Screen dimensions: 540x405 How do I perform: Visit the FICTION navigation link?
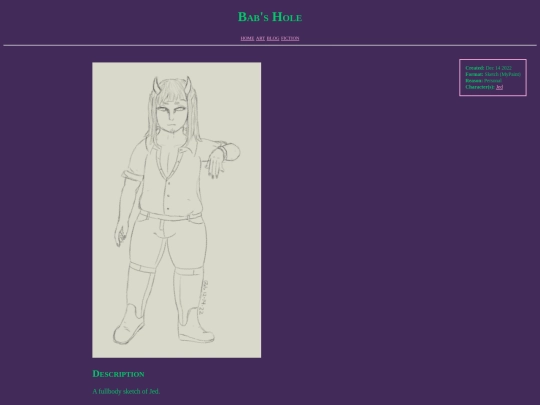pyautogui.click(x=290, y=38)
